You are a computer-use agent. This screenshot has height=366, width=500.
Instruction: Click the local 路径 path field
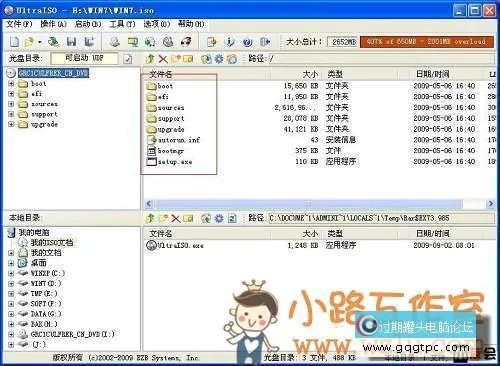click(381, 218)
